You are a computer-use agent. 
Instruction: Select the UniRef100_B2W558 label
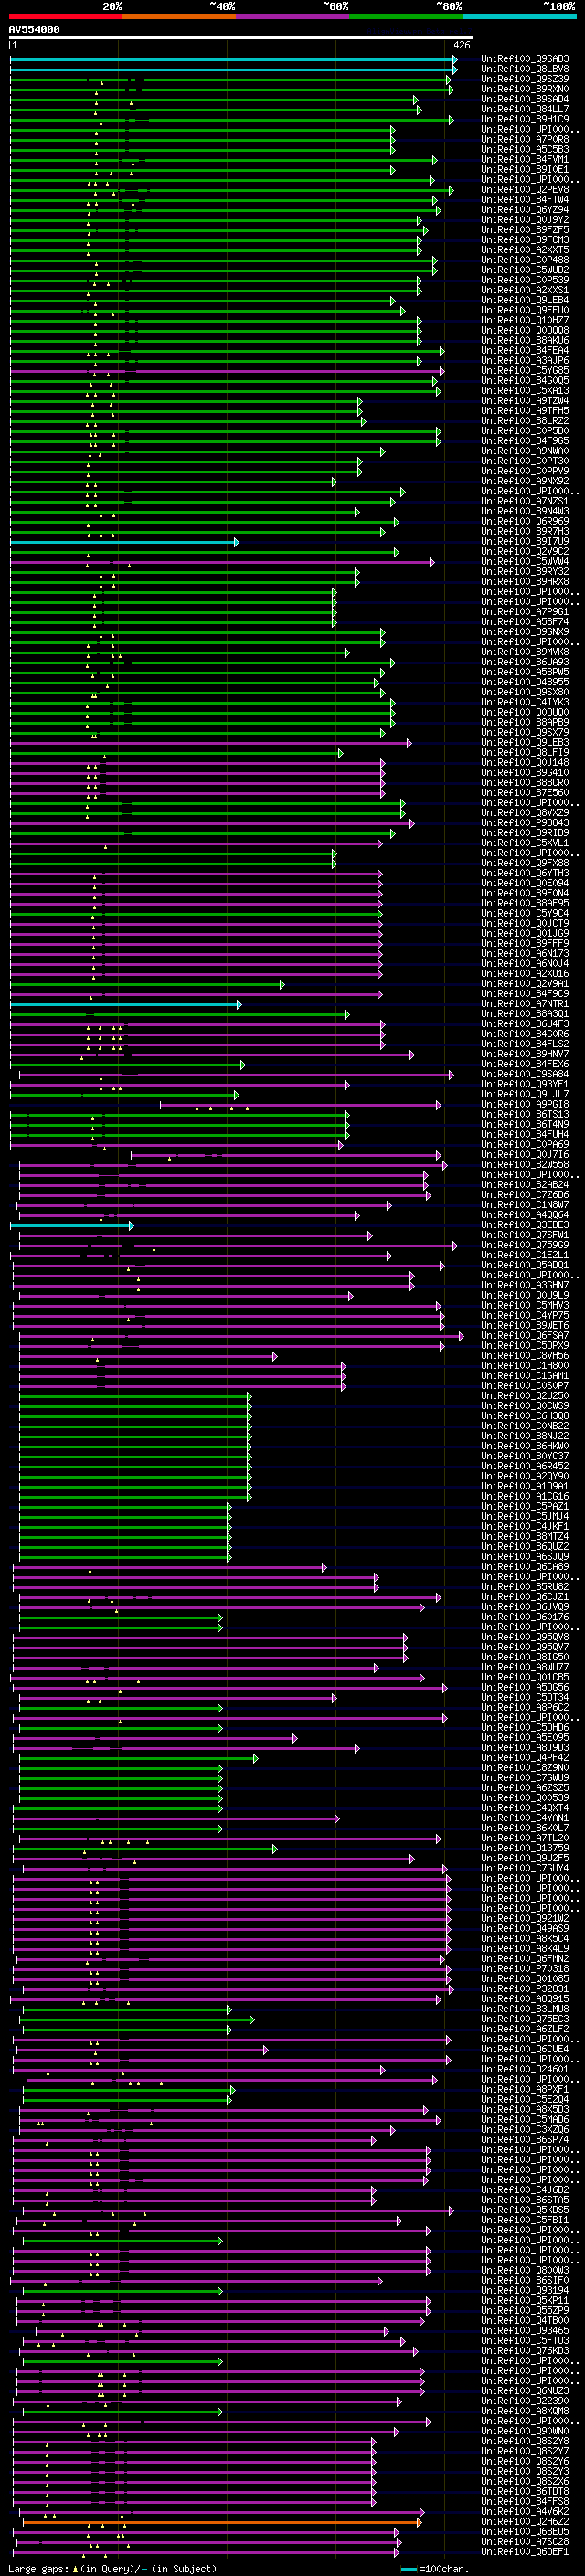click(x=525, y=1164)
